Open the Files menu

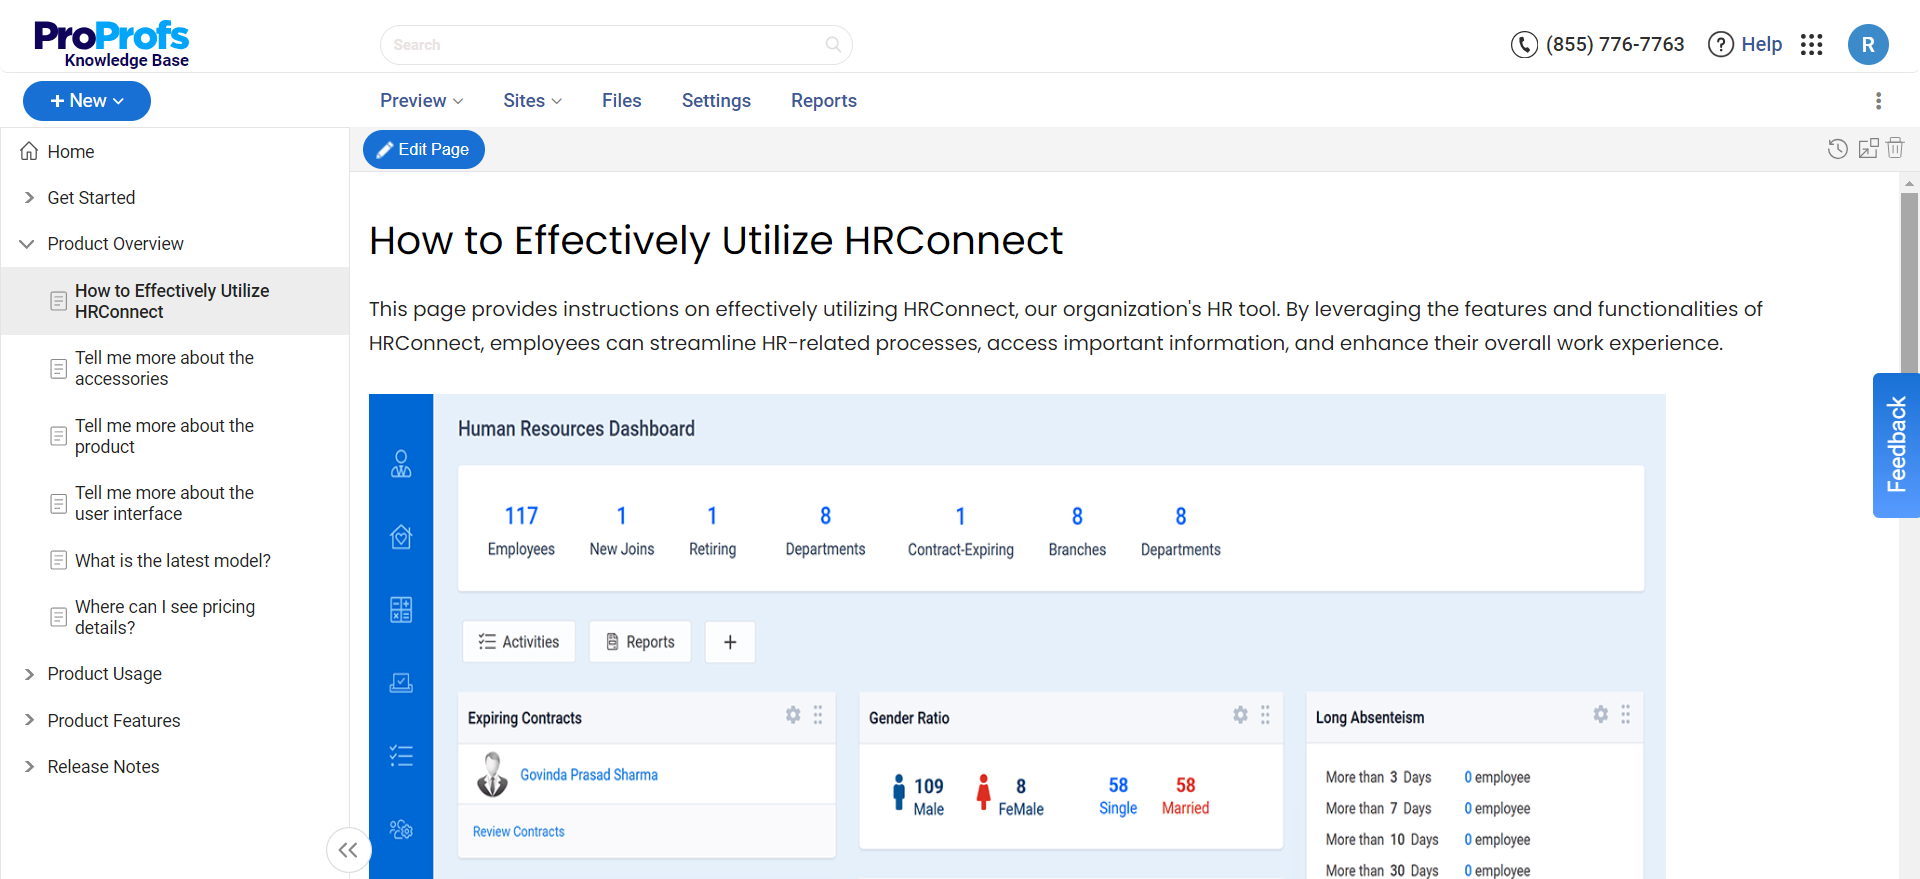coord(621,101)
